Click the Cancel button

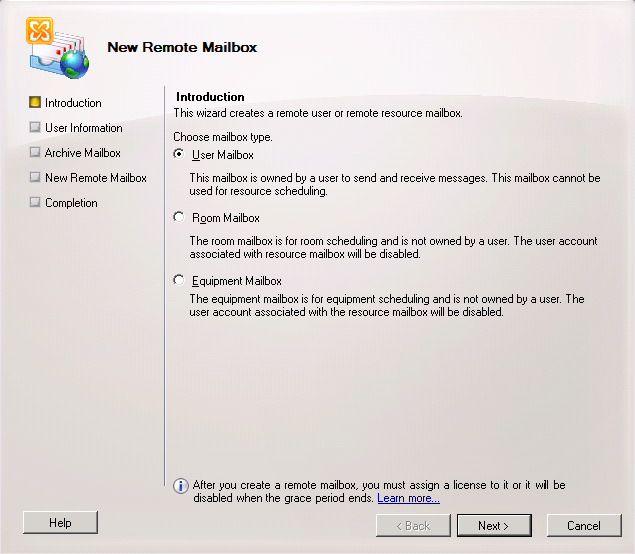584,525
